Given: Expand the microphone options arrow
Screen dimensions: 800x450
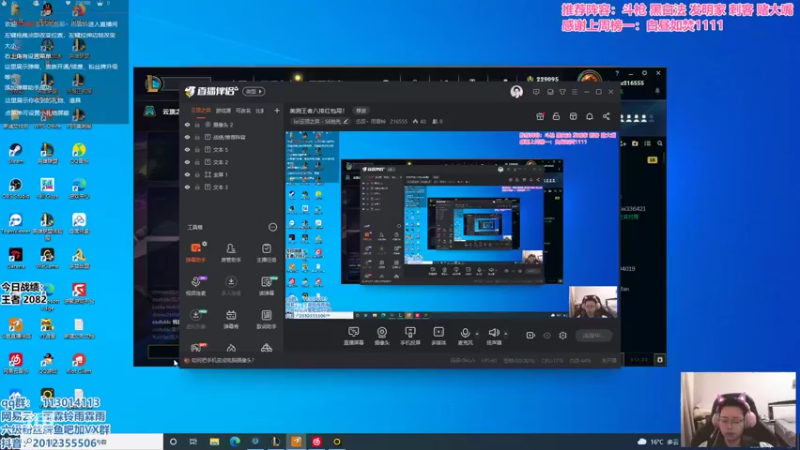Looking at the screenshot, I should [x=477, y=334].
